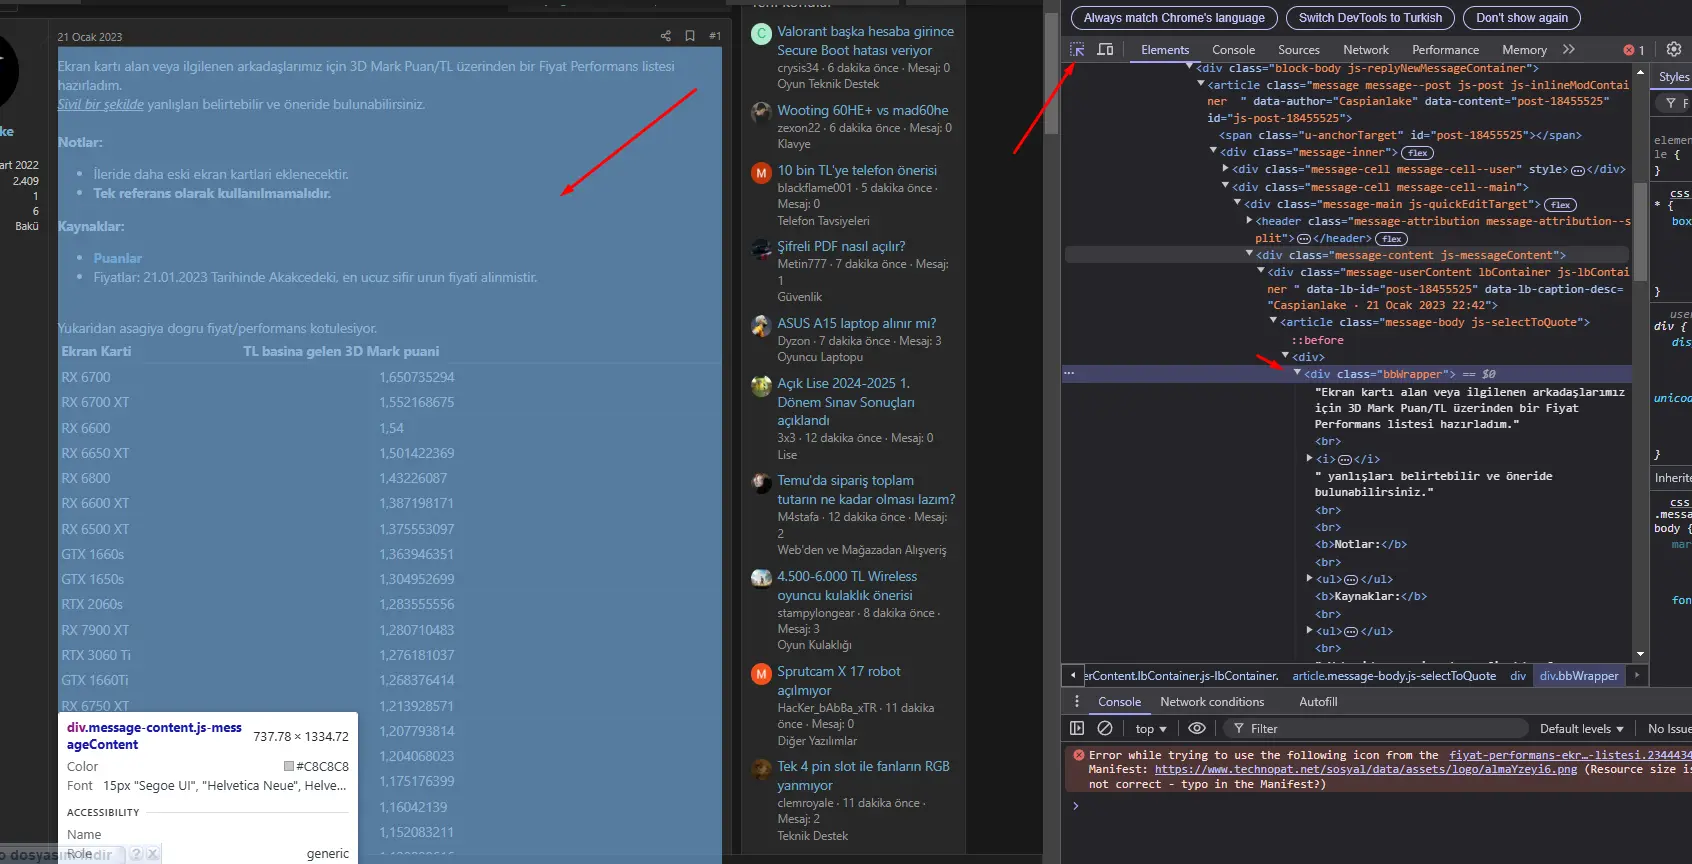Activate the inspect element picker icon
The height and width of the screenshot is (864, 1692).
(1077, 49)
